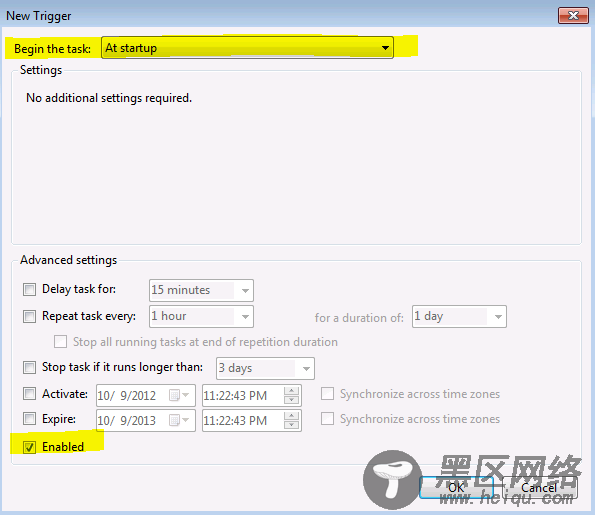595x515 pixels.
Task: Open the 3 days stop duration dropdown
Action: tap(265, 368)
